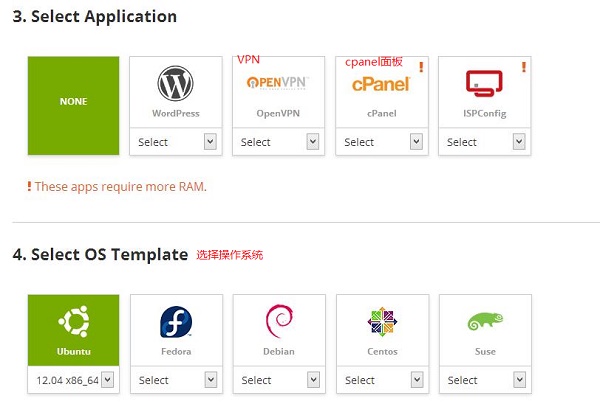Click the Fedora logo icon

pyautogui.click(x=176, y=322)
